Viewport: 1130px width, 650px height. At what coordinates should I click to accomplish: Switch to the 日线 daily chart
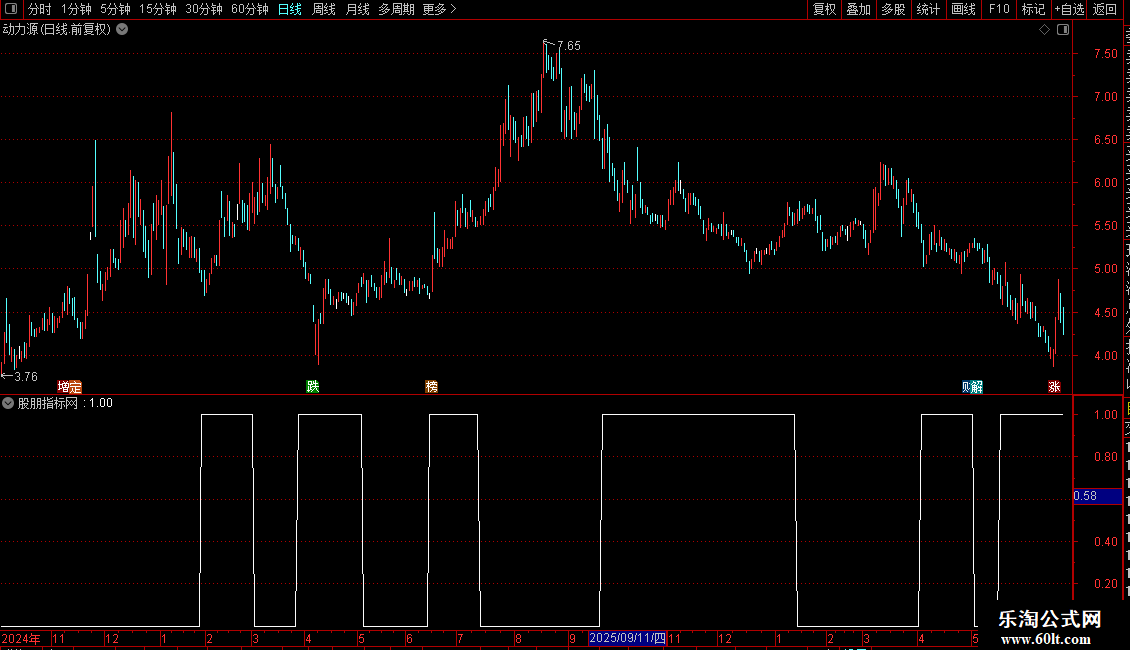[x=290, y=9]
